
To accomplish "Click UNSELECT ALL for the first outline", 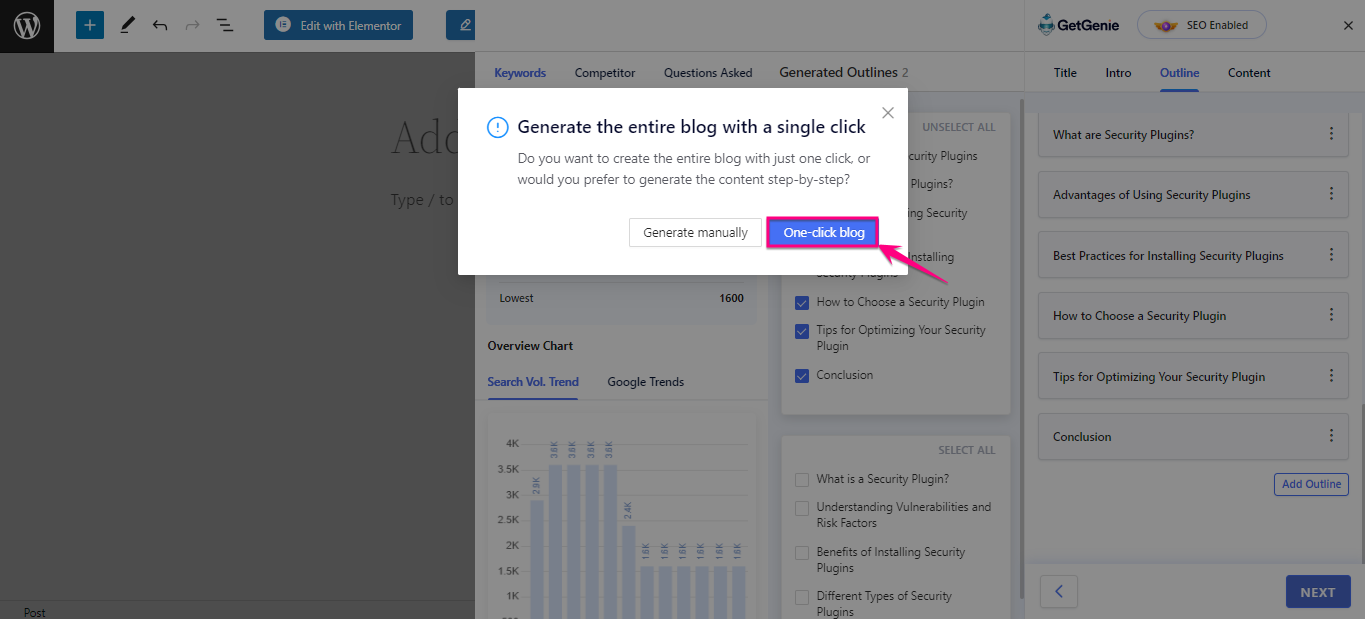I will tap(959, 127).
